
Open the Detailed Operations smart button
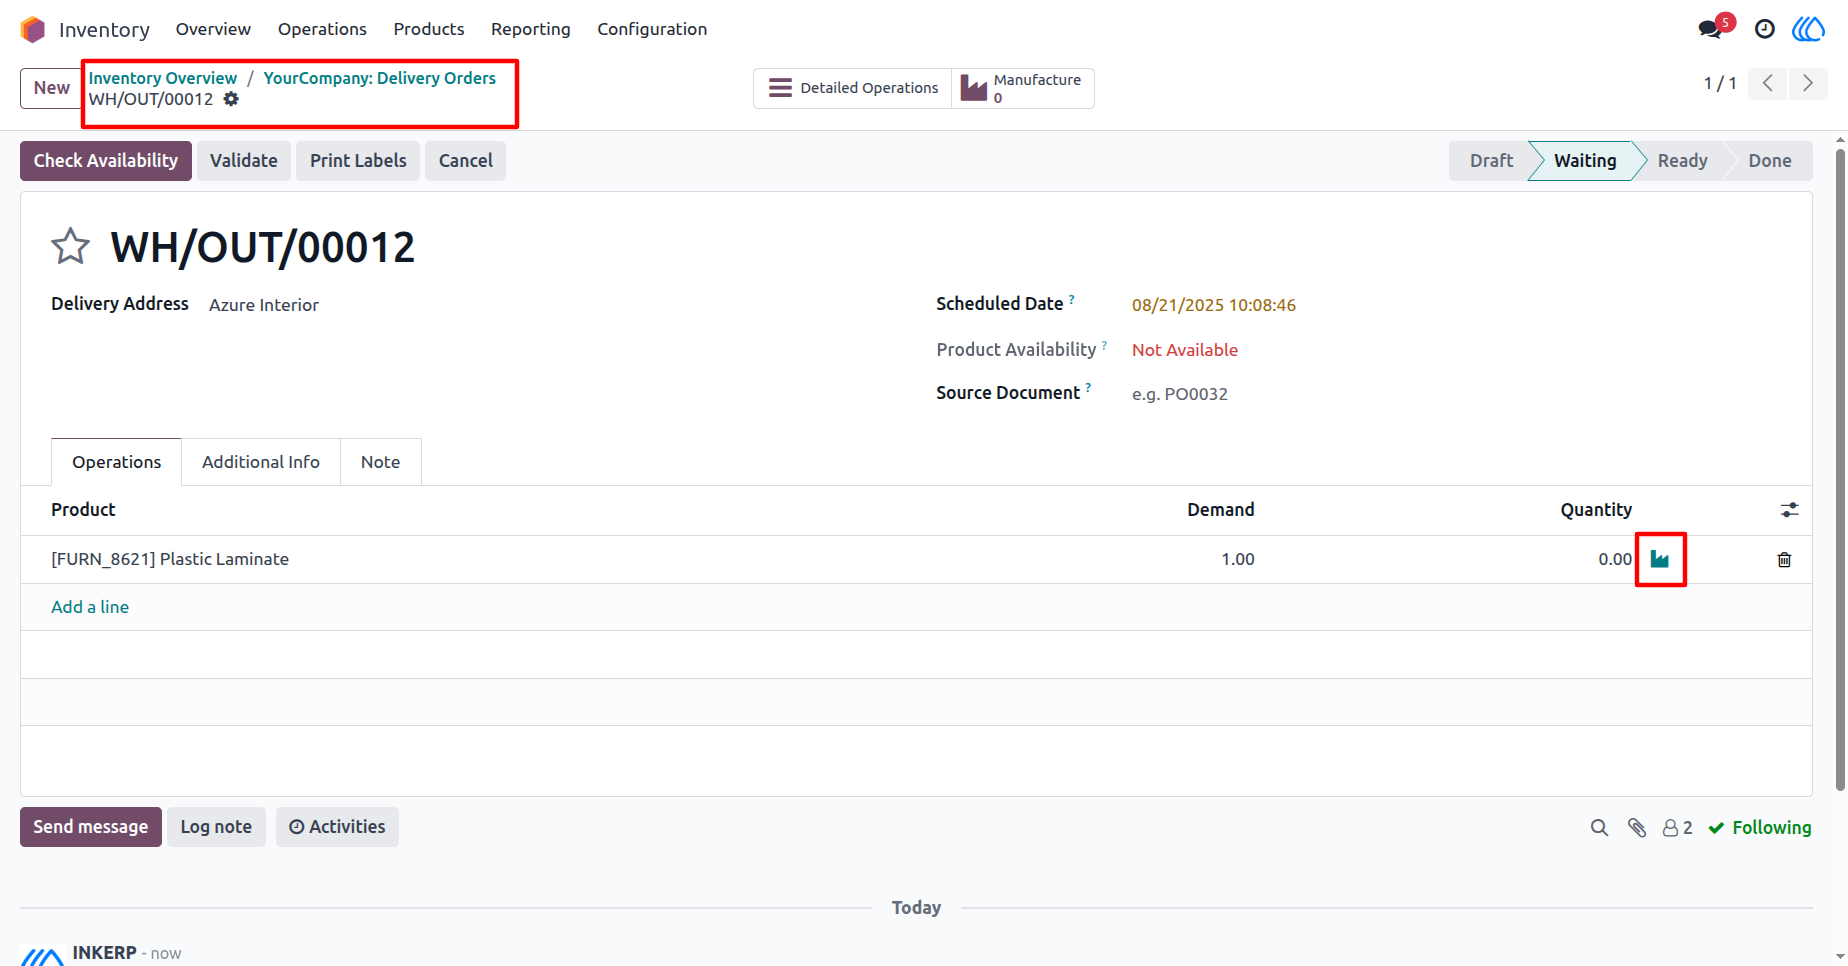pyautogui.click(x=853, y=88)
